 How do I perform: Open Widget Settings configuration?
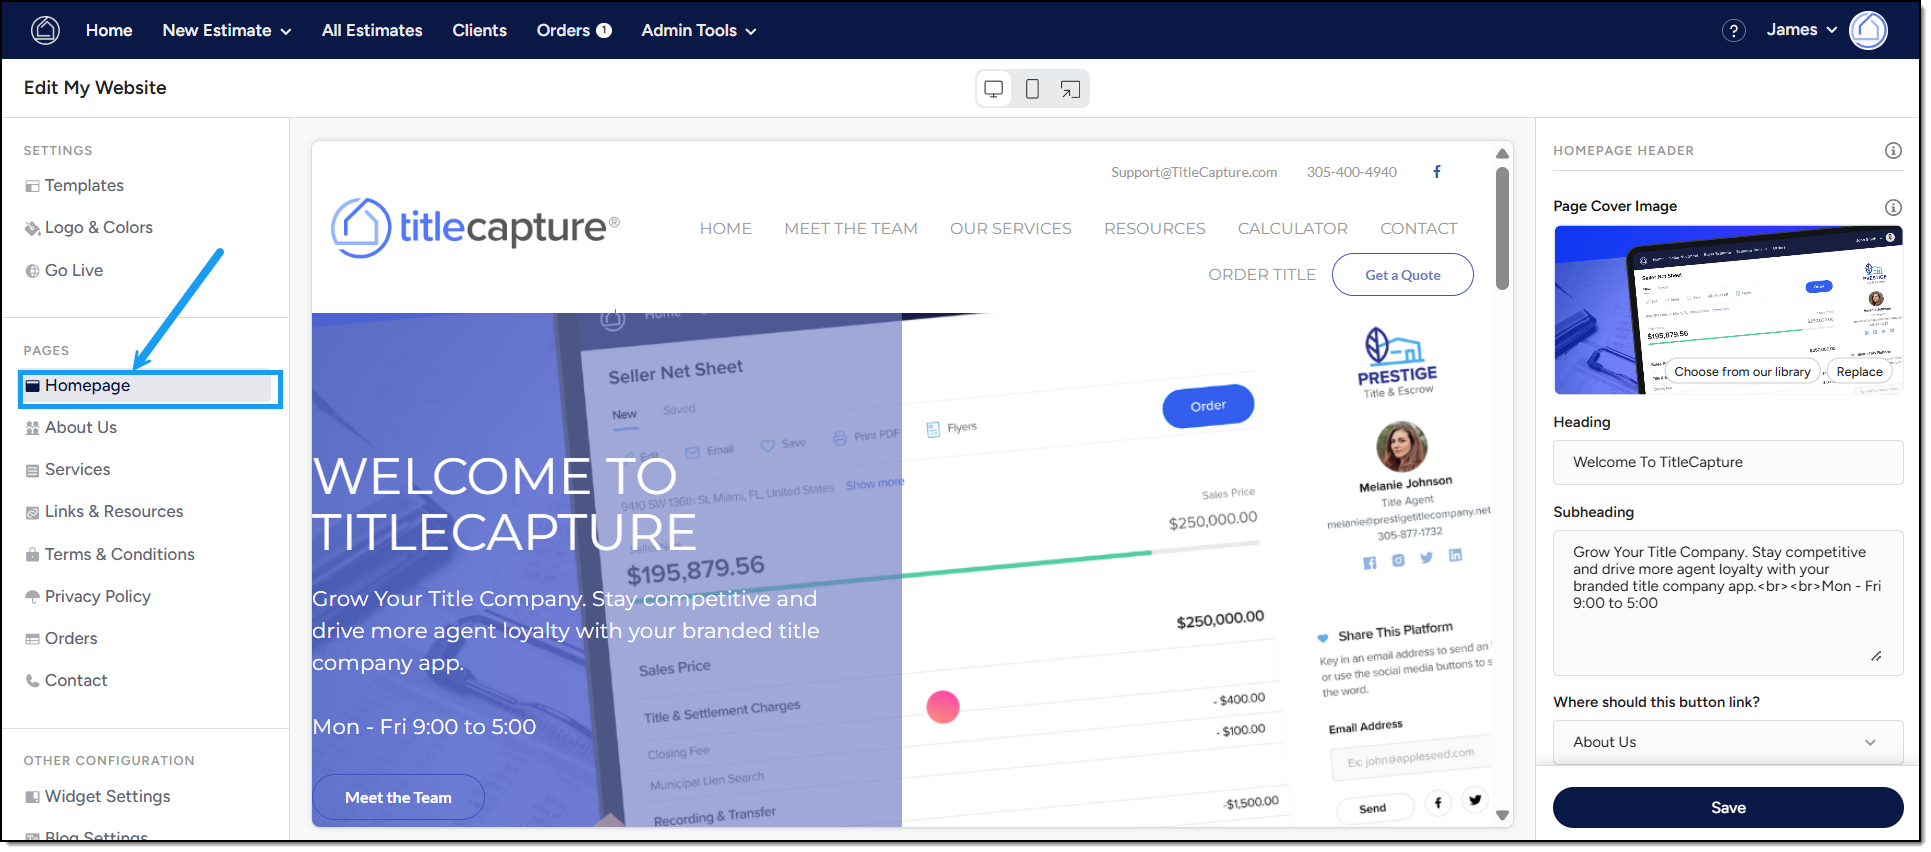[107, 797]
